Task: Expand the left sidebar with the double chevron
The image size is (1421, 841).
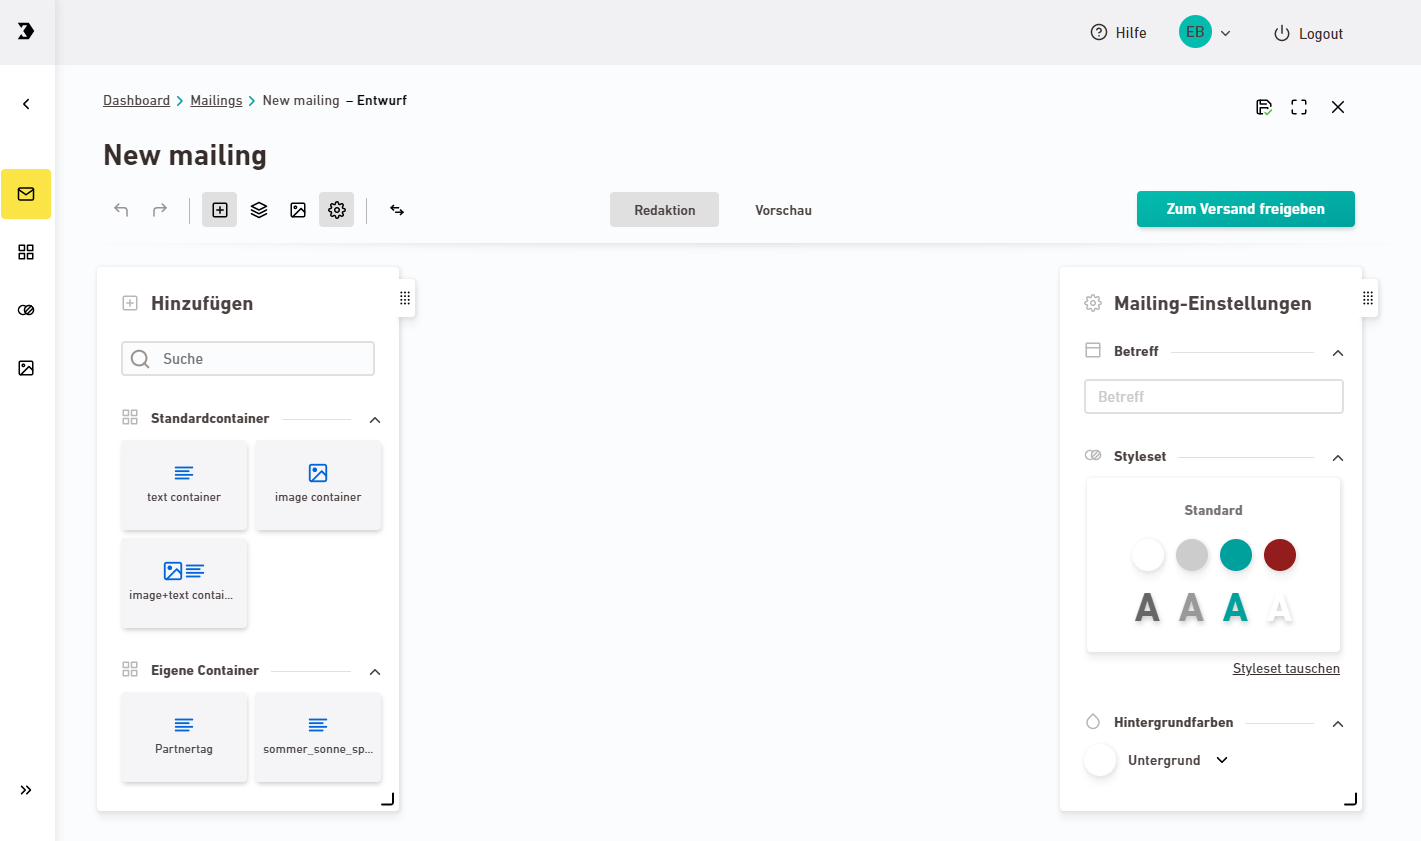Action: tap(26, 790)
